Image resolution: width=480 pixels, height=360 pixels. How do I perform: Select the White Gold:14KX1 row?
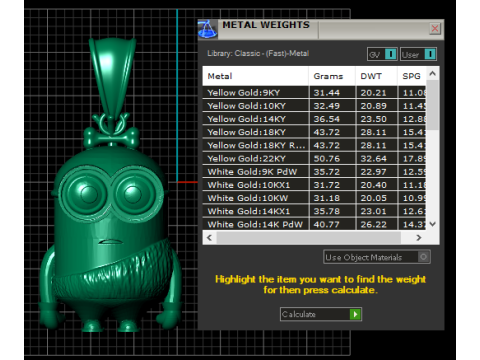coord(314,211)
